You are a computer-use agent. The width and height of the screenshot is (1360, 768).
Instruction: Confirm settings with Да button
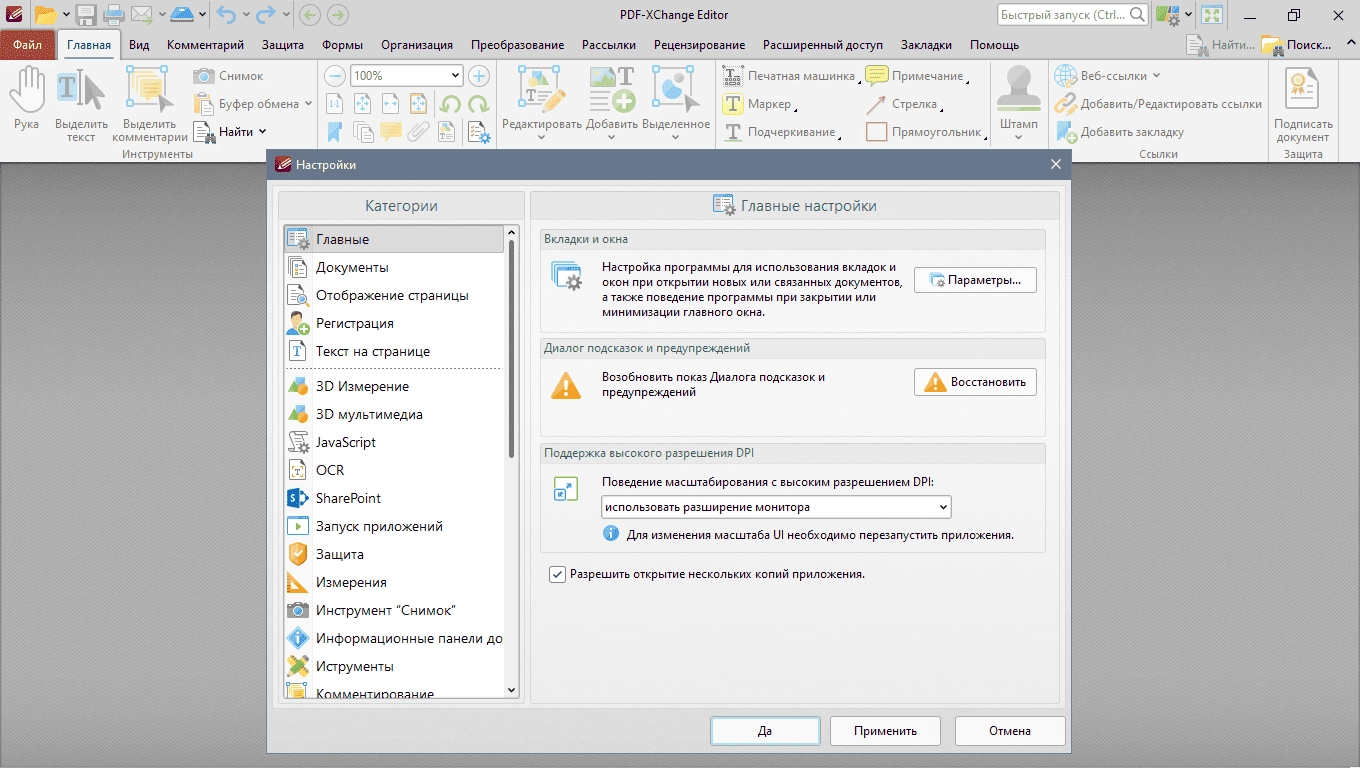[765, 731]
